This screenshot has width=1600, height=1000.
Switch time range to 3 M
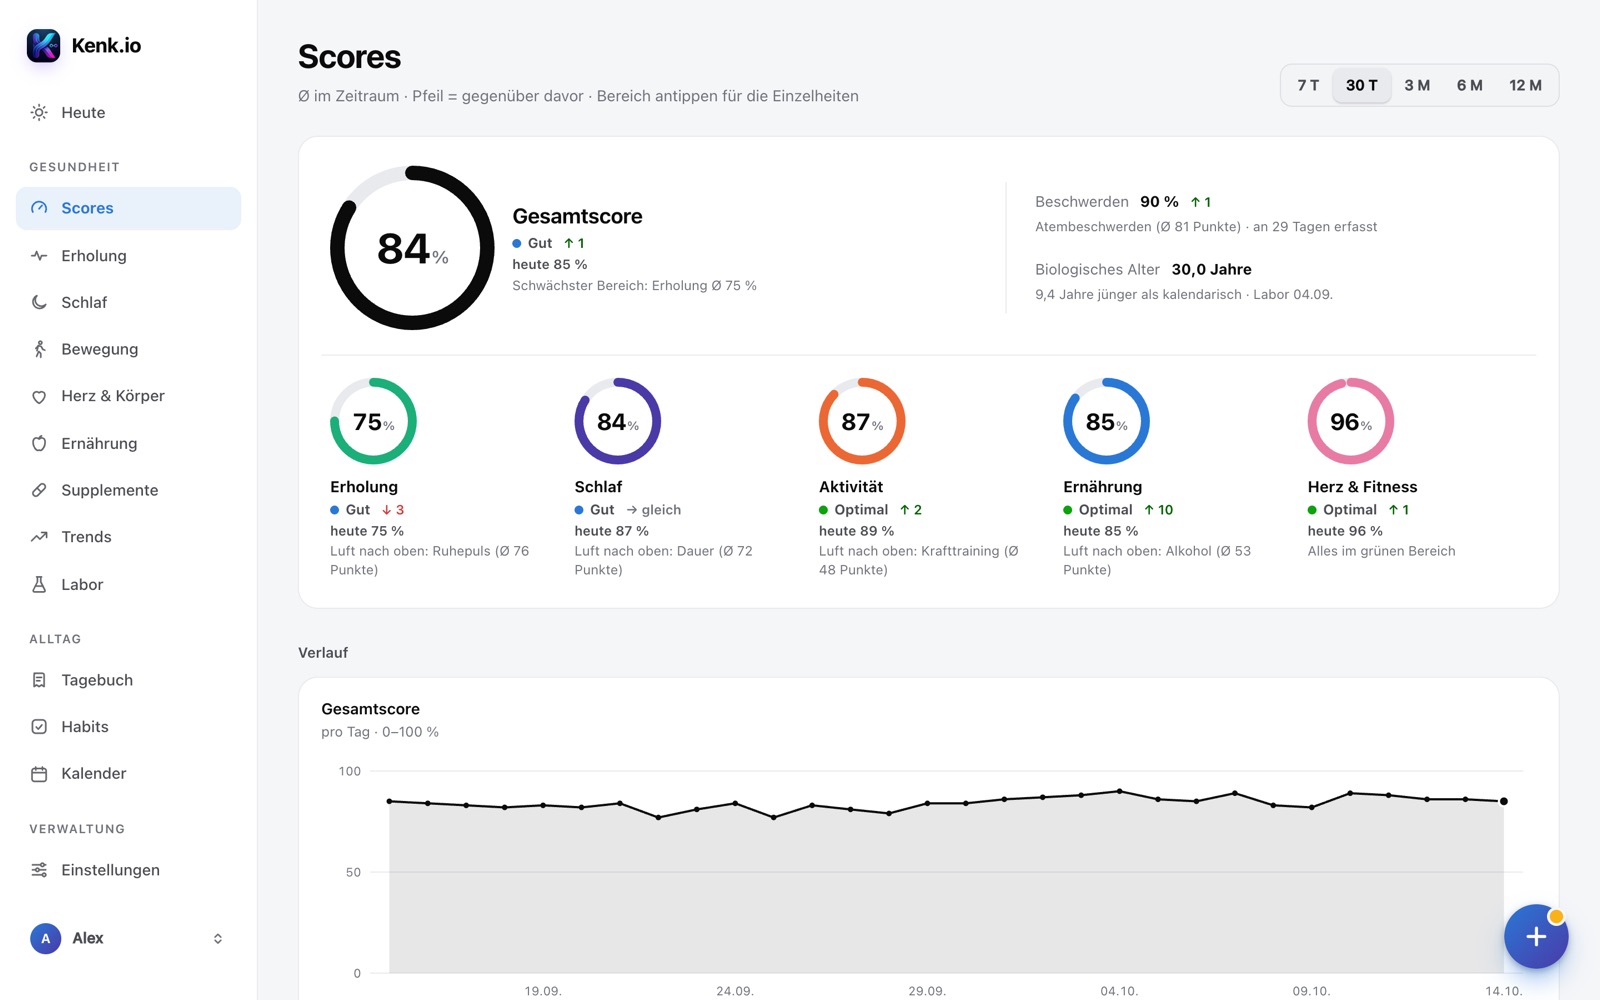1417,85
